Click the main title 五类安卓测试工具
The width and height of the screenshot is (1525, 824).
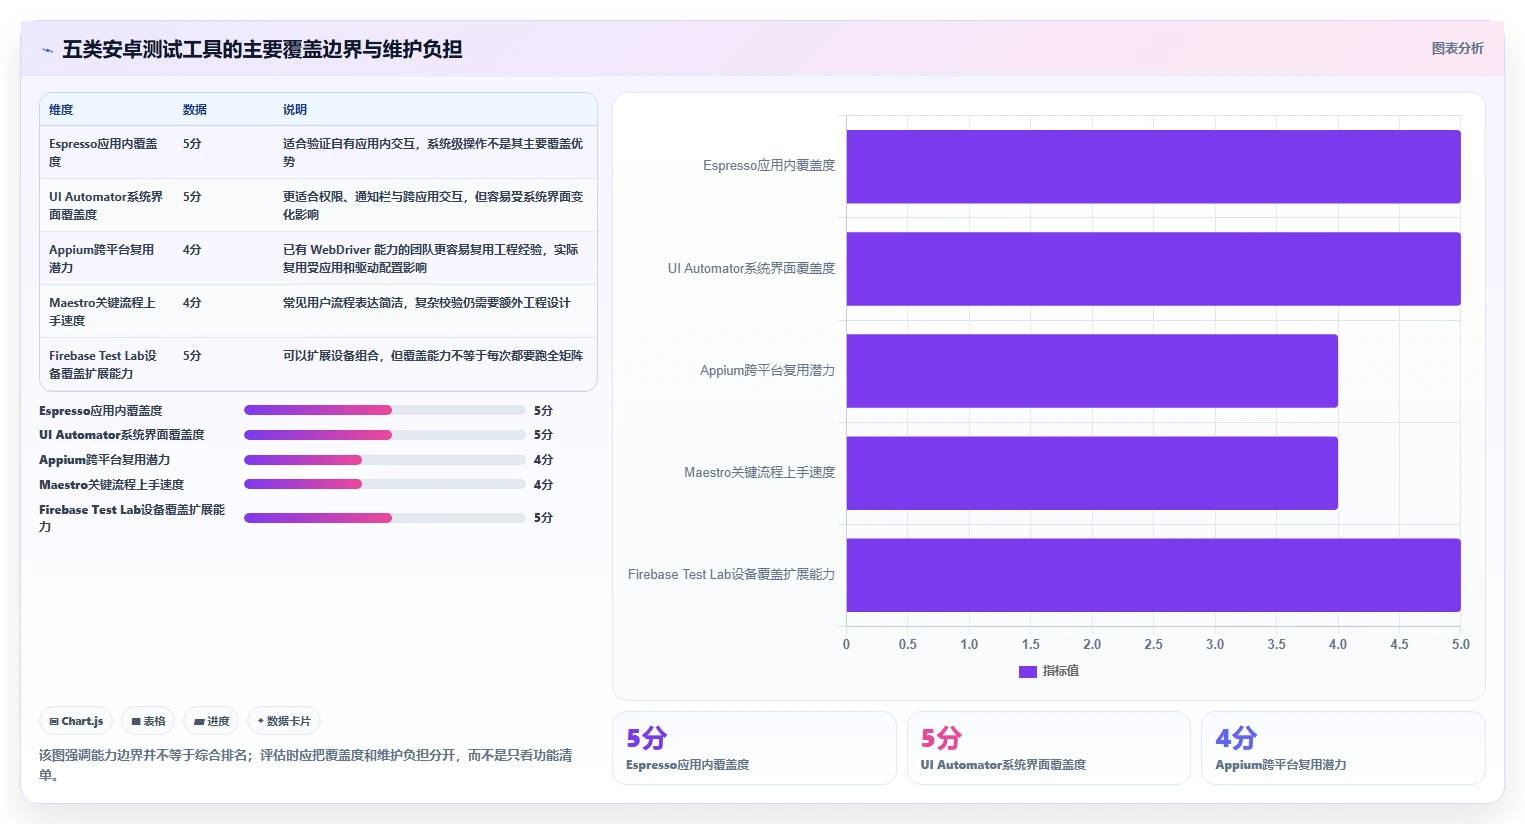[262, 50]
